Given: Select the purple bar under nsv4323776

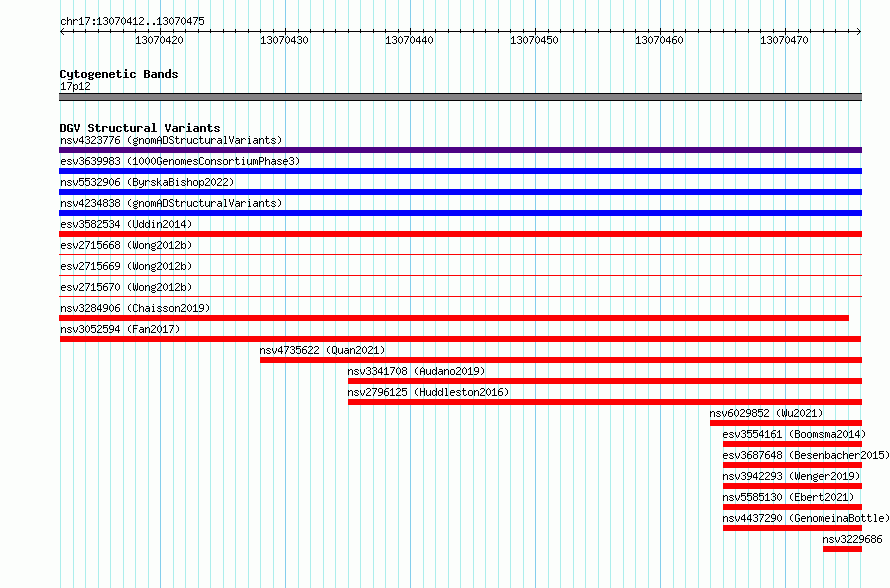Looking at the screenshot, I should pyautogui.click(x=460, y=150).
